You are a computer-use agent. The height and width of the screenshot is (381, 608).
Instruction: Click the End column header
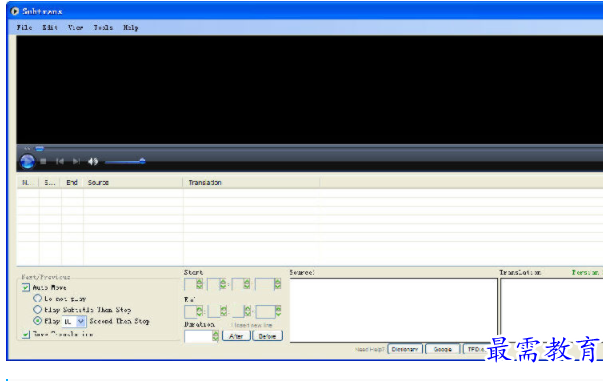click(72, 182)
